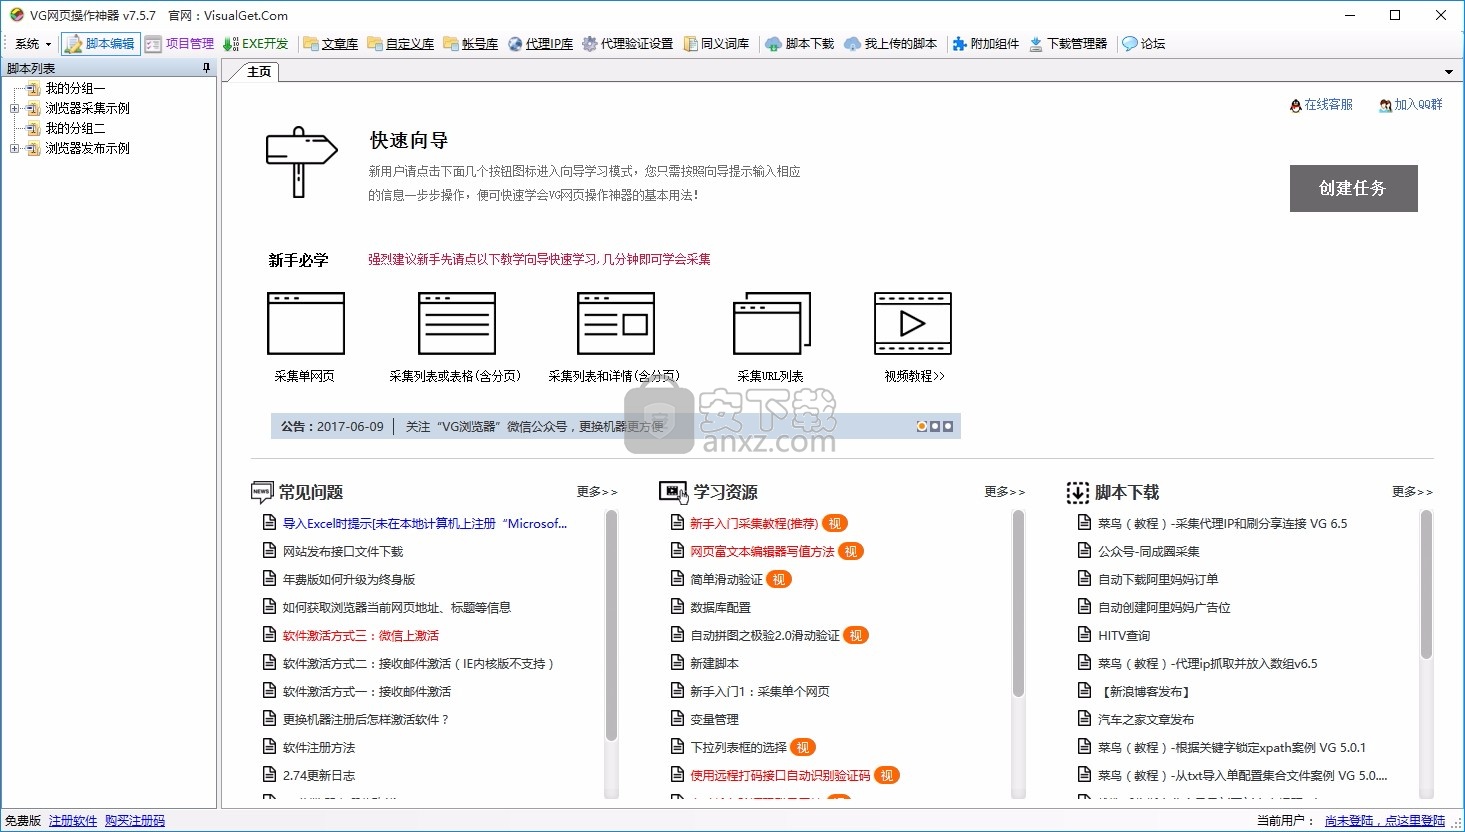Open the 系统 system dropdown menu
Screen dimensions: 1465x832
pos(32,44)
